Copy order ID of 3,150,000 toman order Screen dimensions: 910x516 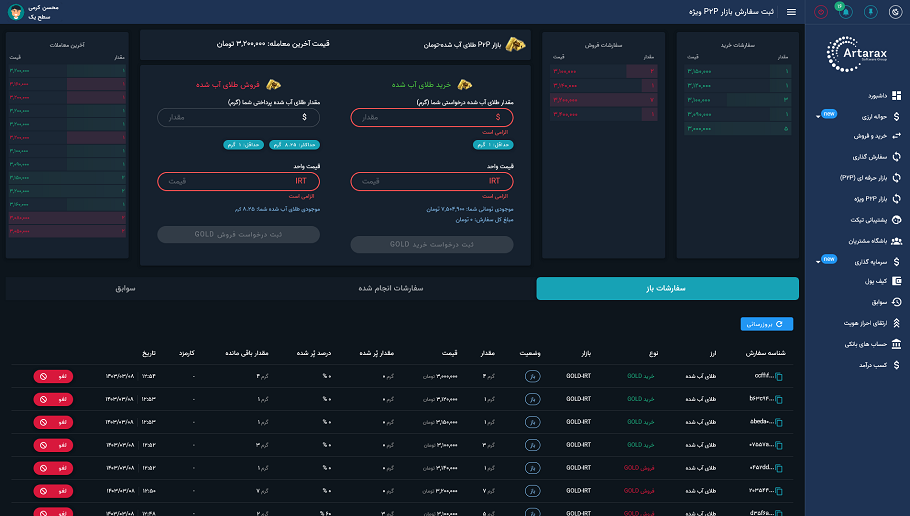point(779,423)
